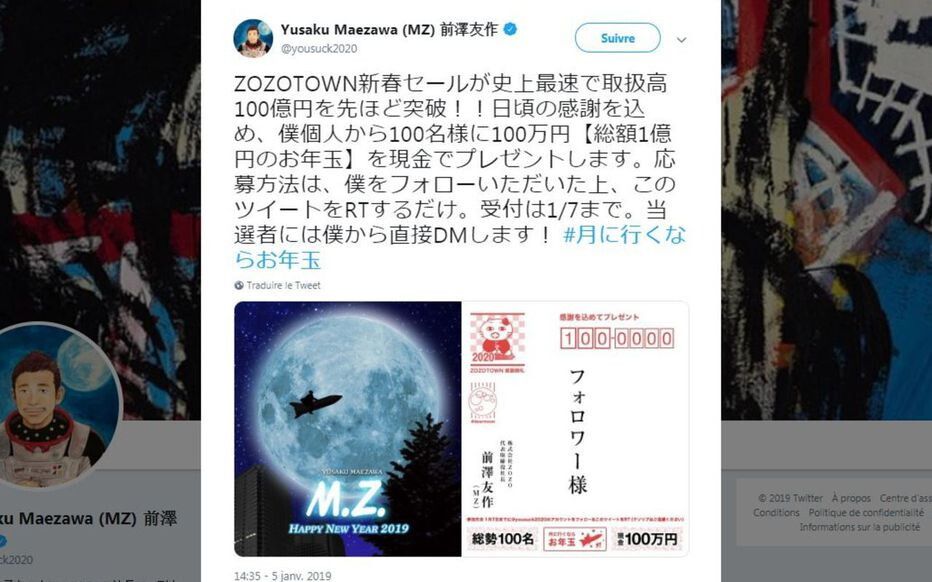Click the À propos footer link
This screenshot has width=932, height=582.
[x=851, y=498]
